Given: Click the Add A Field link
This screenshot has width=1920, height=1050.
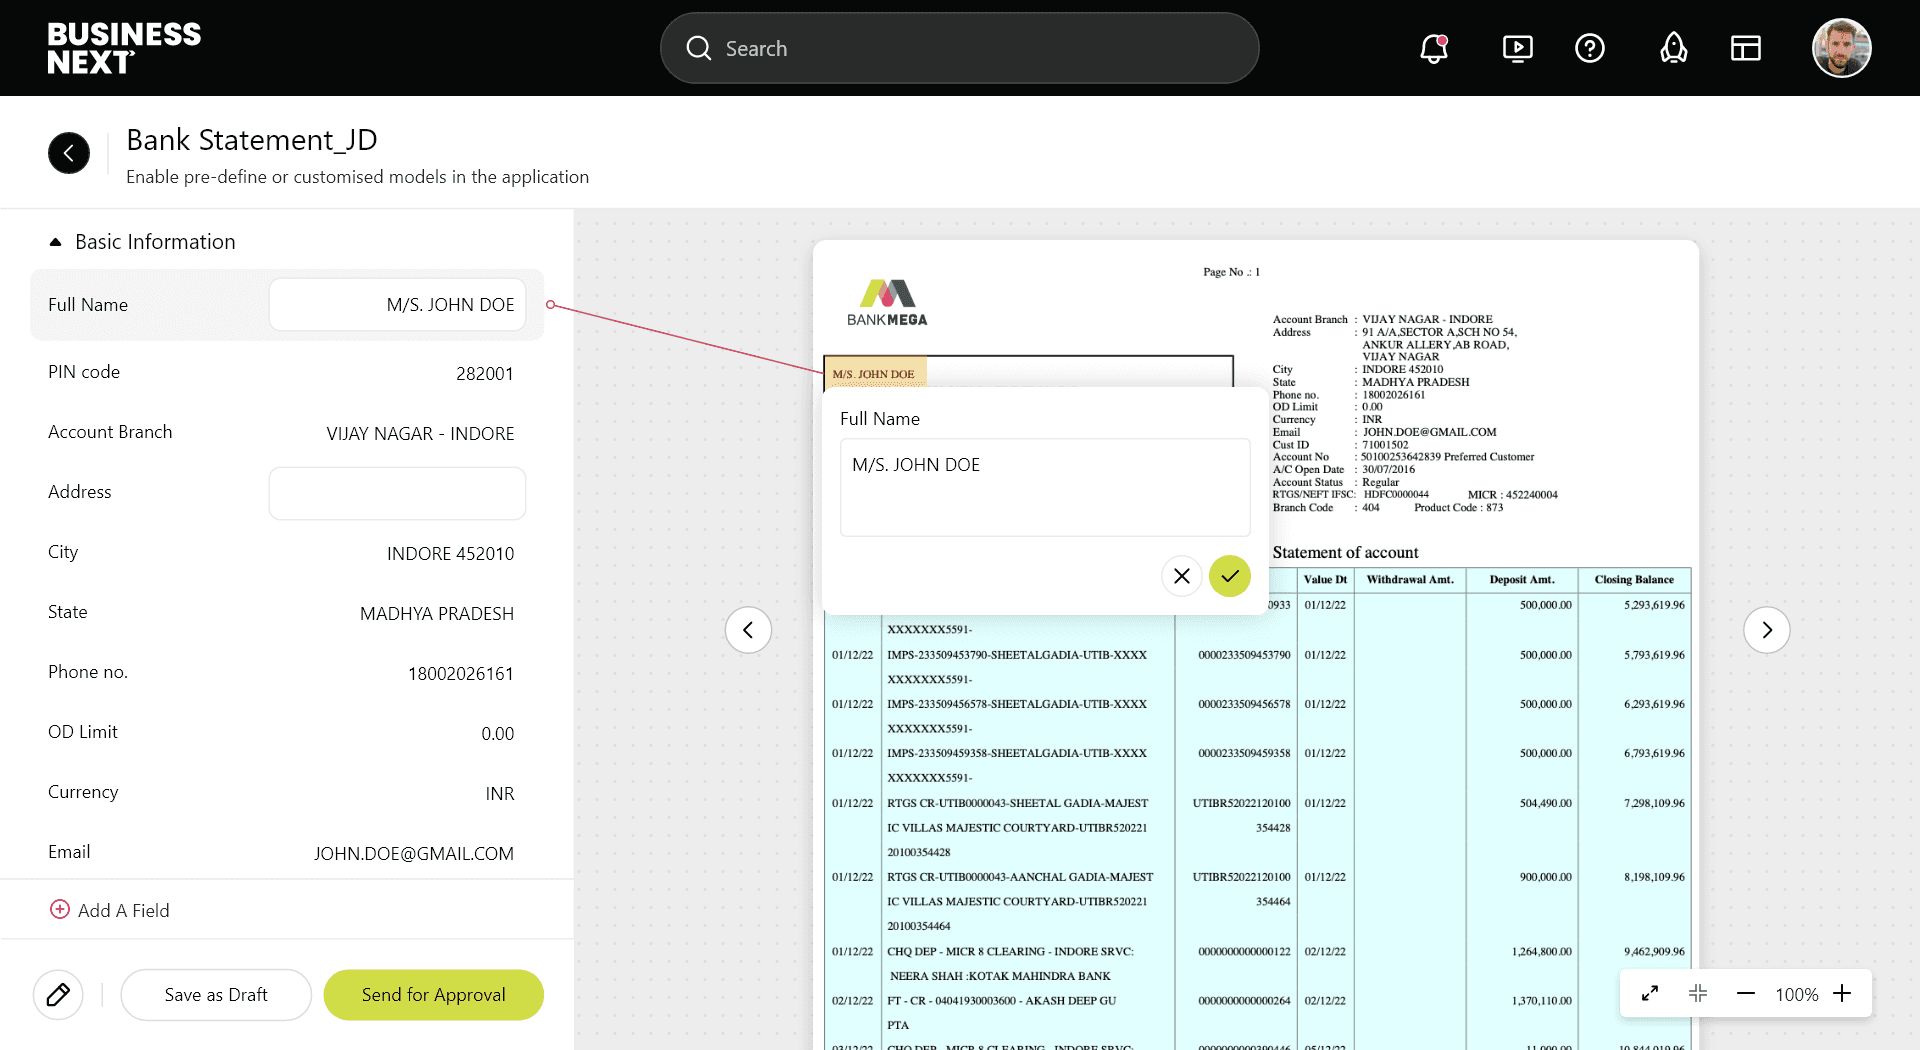Looking at the screenshot, I should coord(124,910).
